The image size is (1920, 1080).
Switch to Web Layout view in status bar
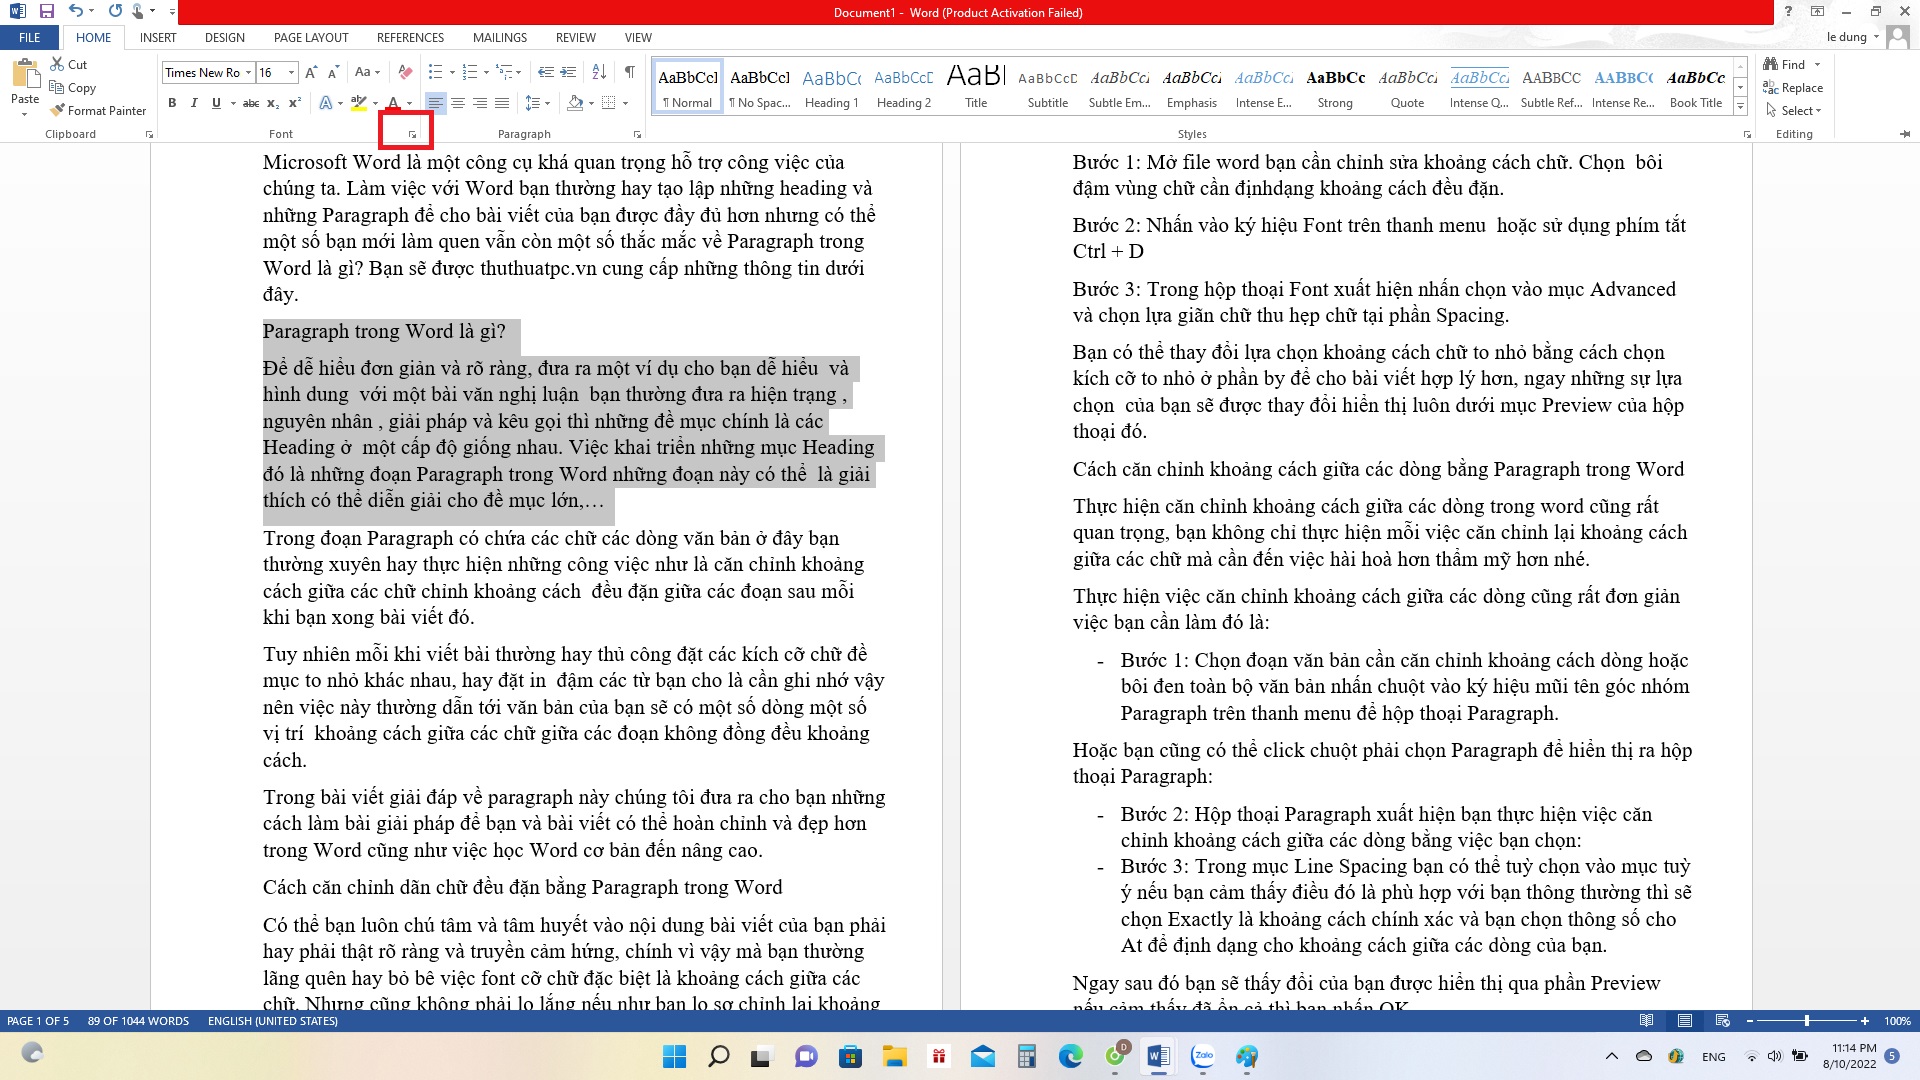[x=1722, y=1021]
